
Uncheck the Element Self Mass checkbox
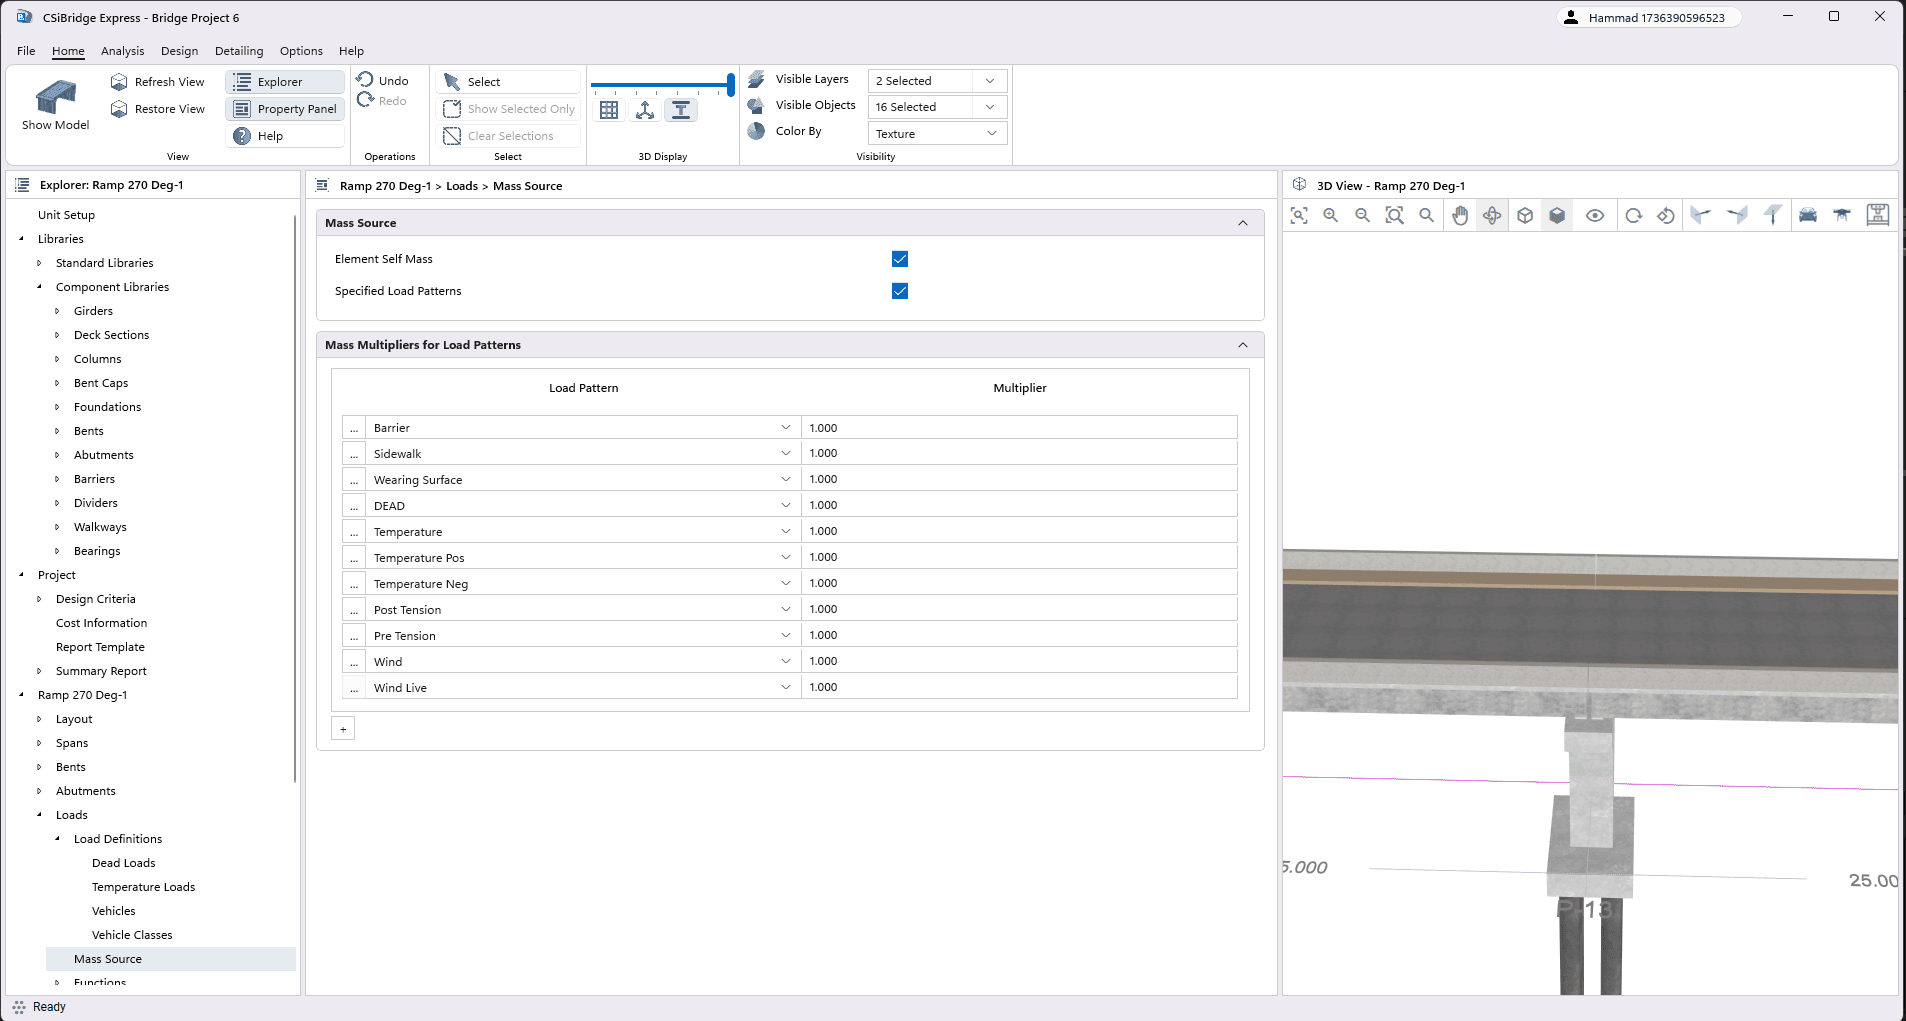click(900, 259)
